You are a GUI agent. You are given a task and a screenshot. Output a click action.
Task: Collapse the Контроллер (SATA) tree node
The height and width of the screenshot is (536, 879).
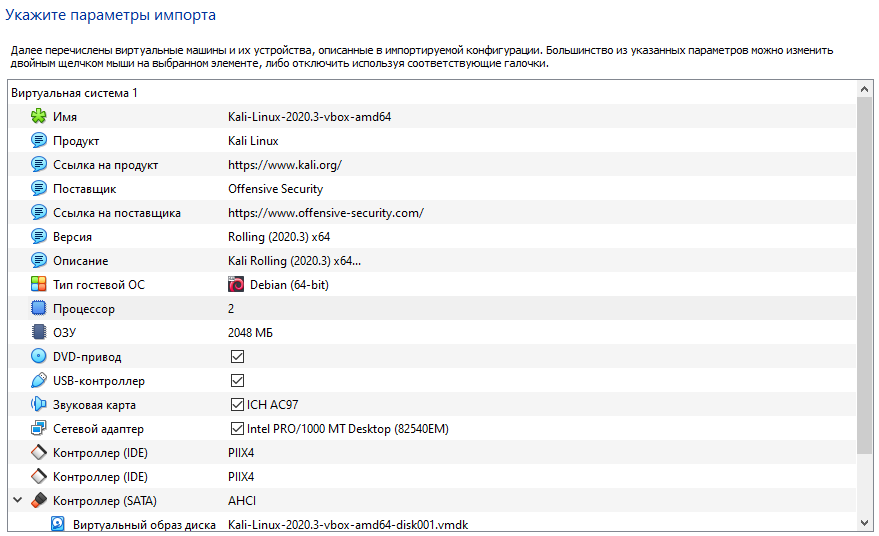(x=18, y=500)
